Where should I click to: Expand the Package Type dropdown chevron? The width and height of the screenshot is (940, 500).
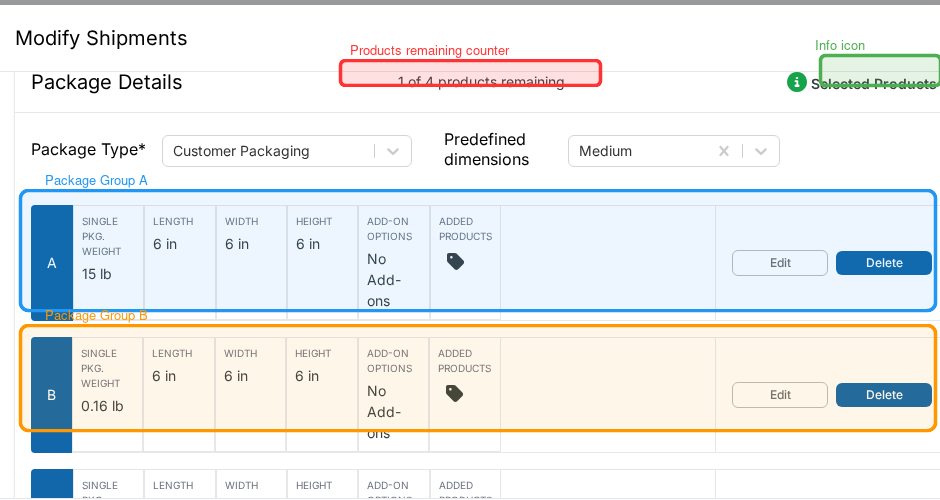(x=393, y=151)
